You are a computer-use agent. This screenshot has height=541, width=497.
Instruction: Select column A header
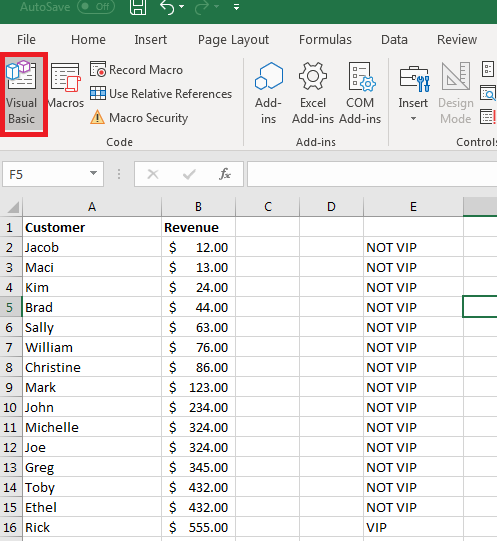pyautogui.click(x=92, y=207)
